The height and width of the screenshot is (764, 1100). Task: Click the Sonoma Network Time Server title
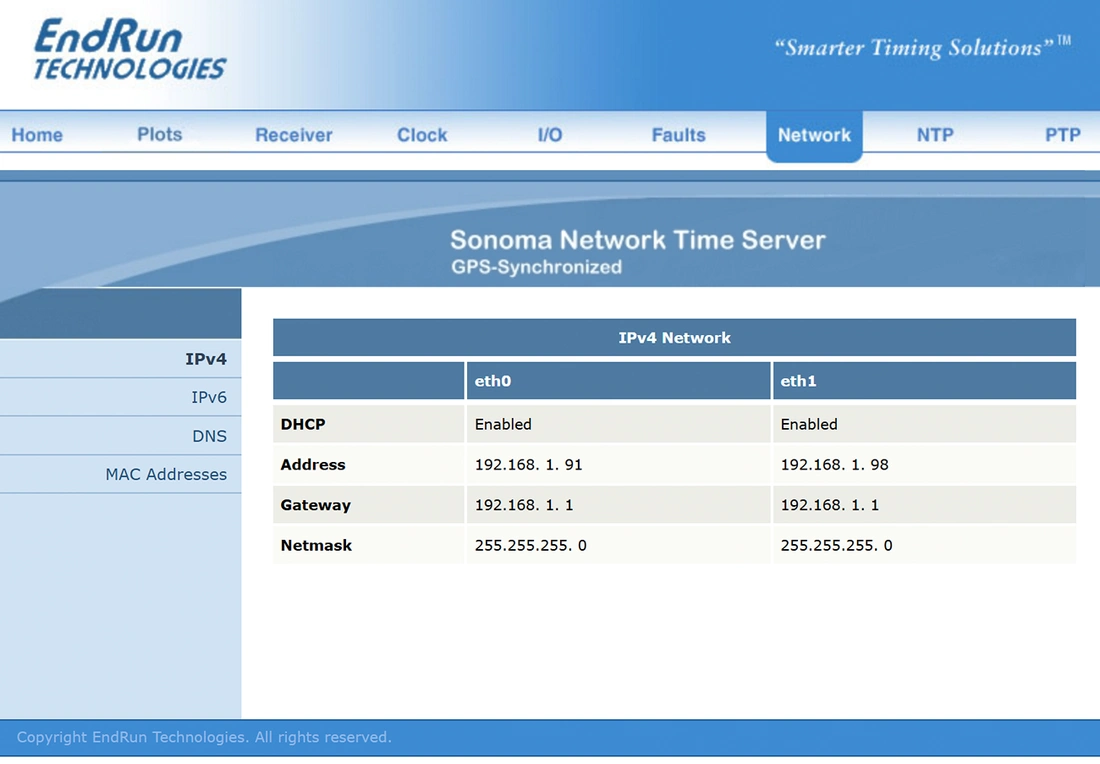pos(638,240)
